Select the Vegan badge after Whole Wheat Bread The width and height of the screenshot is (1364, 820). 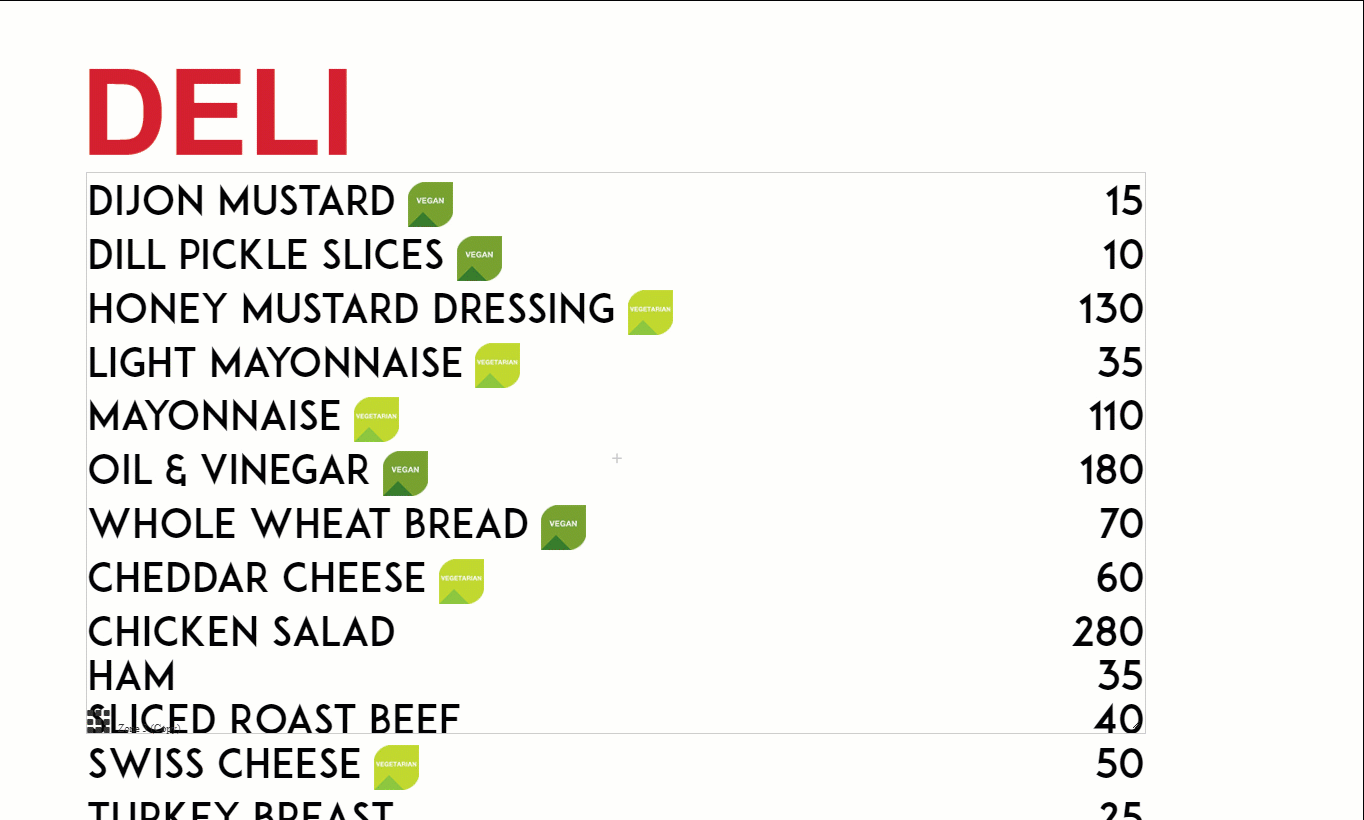563,527
